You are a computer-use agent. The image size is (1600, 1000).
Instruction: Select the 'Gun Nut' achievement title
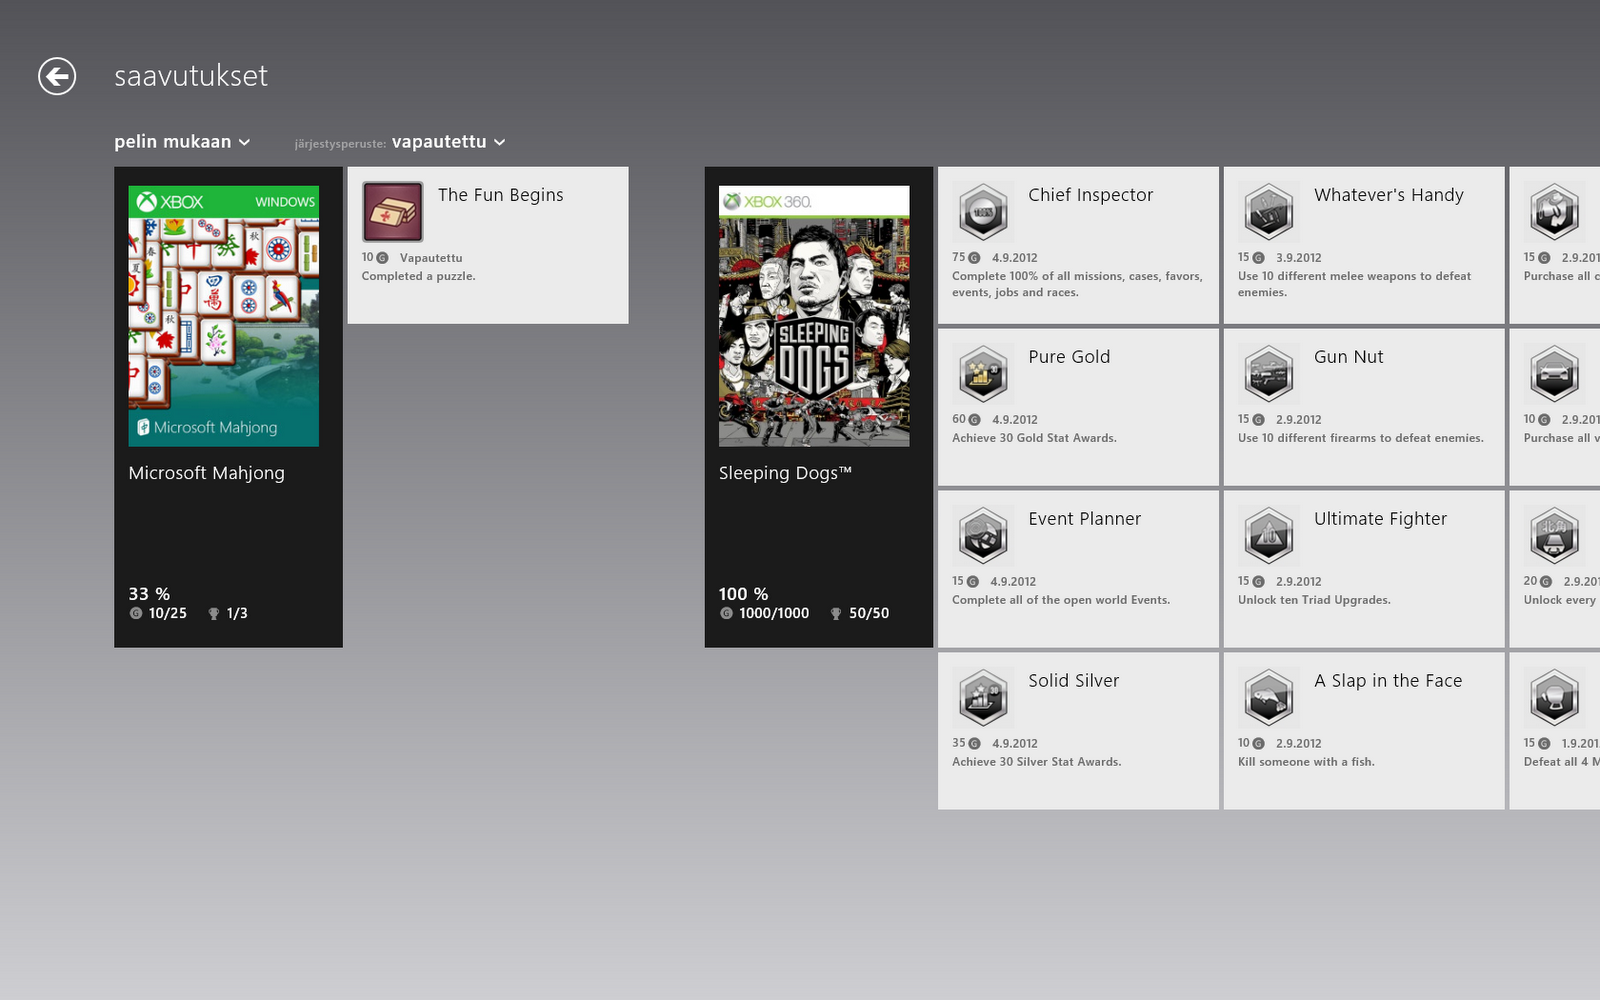click(1349, 357)
